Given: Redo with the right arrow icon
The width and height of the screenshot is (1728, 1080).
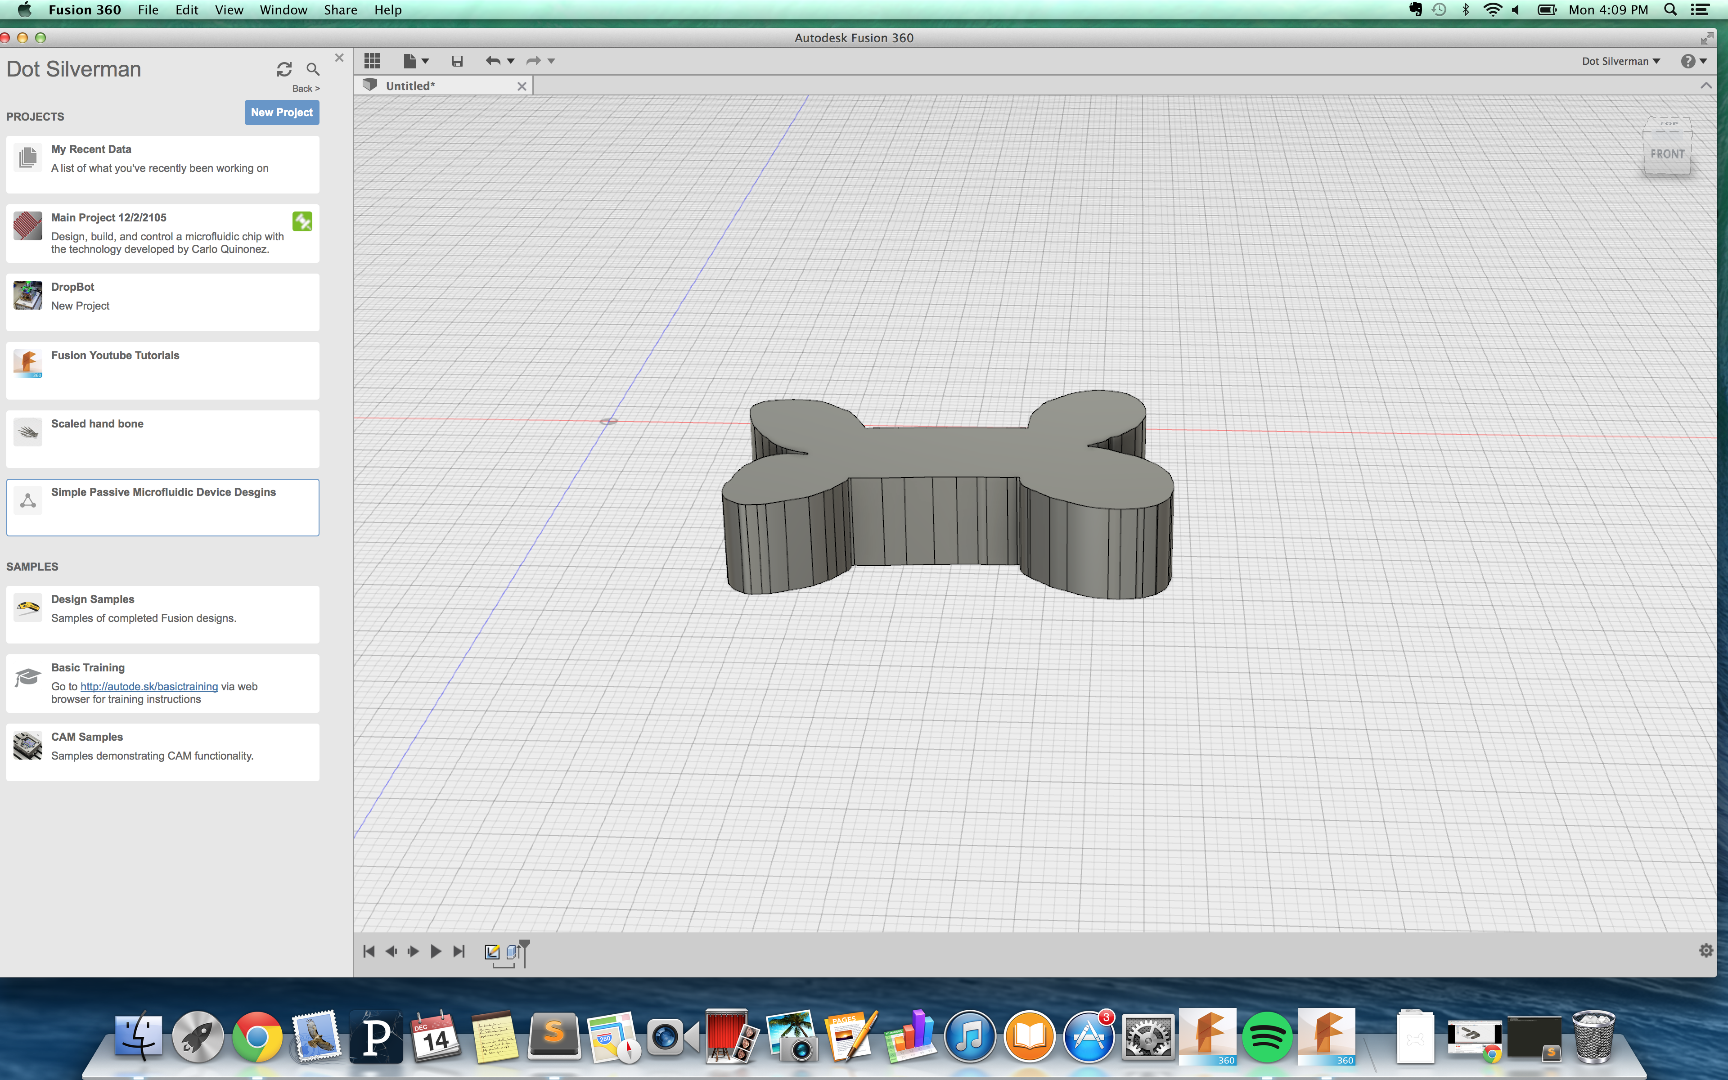Looking at the screenshot, I should tap(534, 61).
